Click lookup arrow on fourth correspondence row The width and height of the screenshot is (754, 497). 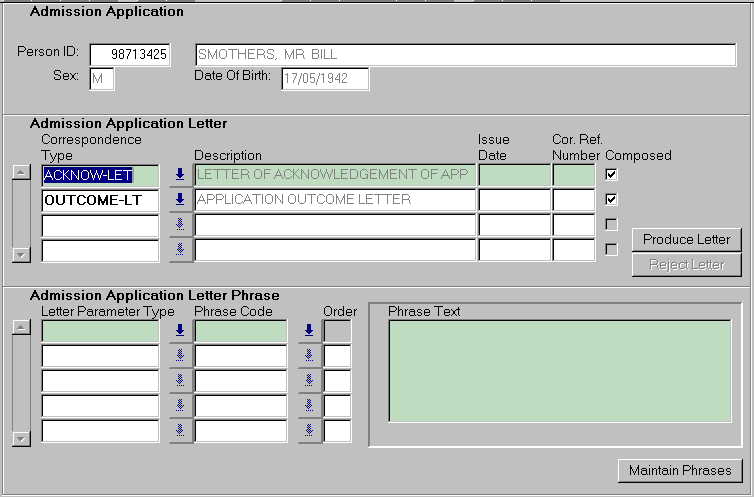(x=180, y=250)
